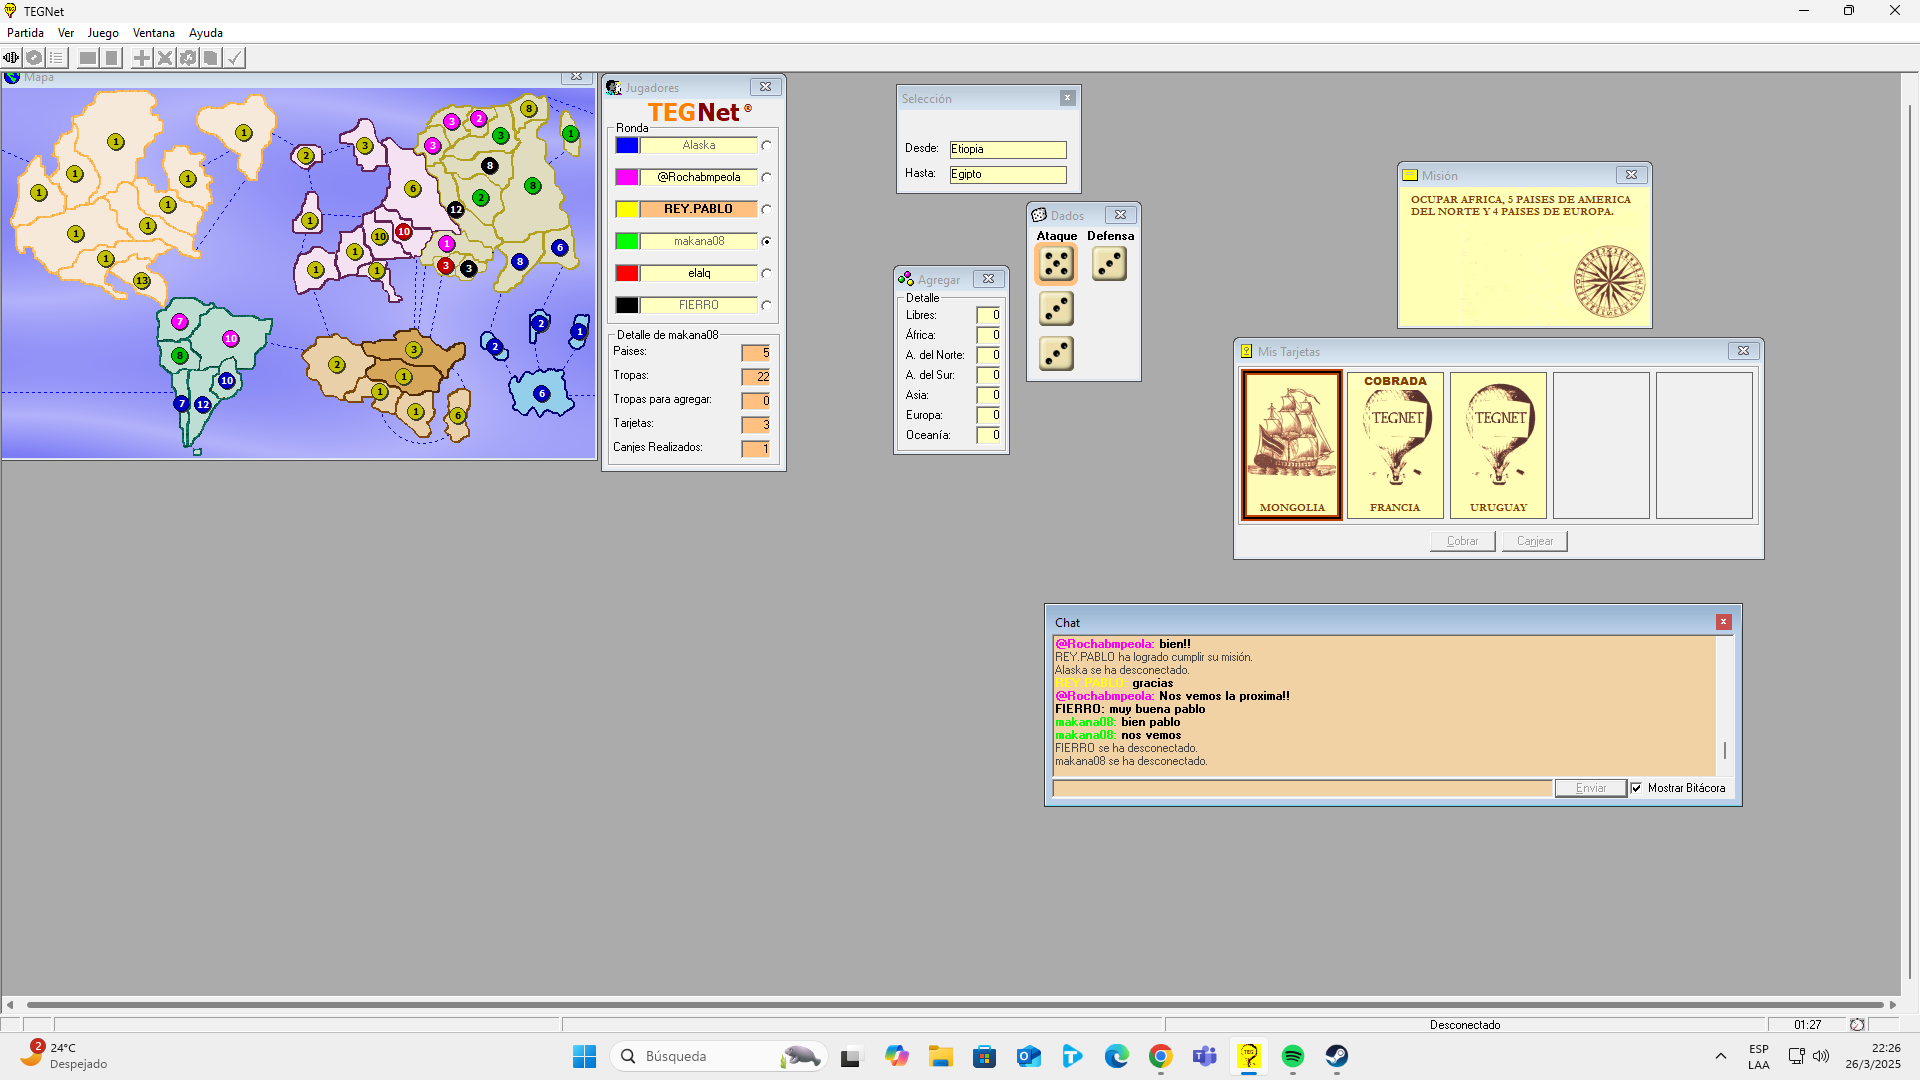Select the MONGOLIA ship card

tap(1292, 445)
